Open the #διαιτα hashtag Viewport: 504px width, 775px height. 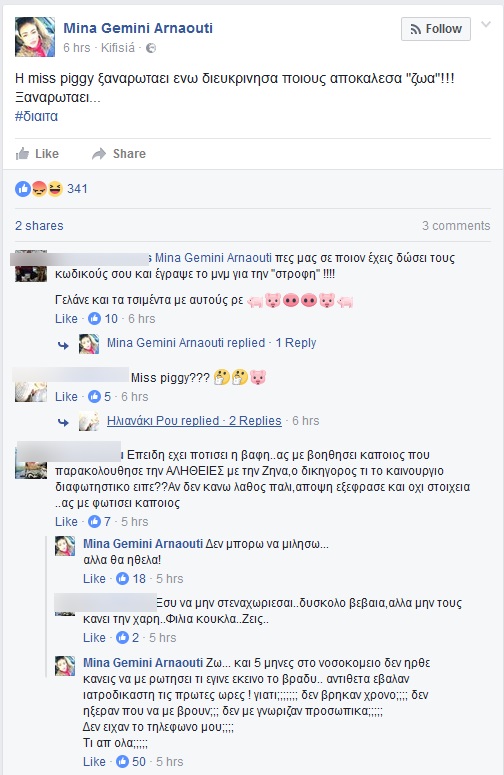coord(36,117)
